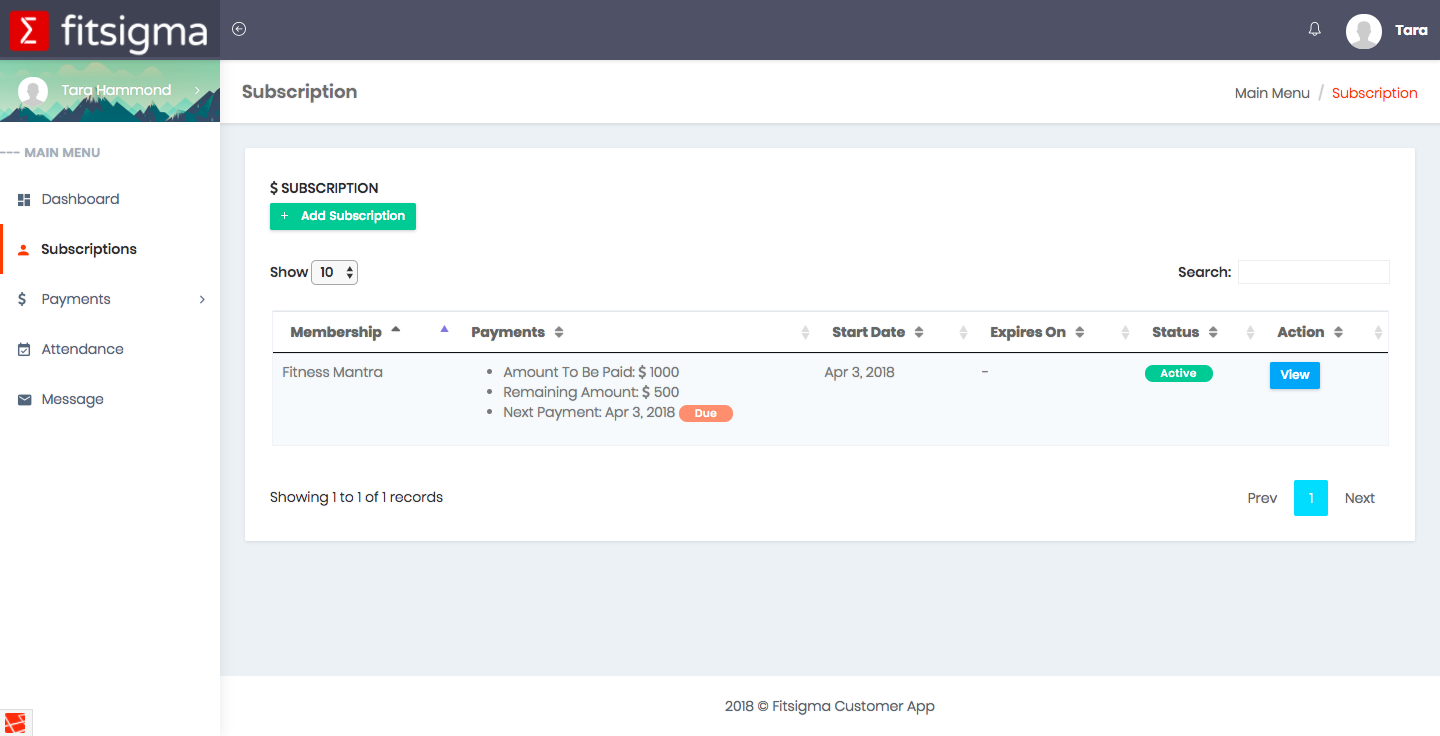View the Fitness Mantra subscription

[1294, 375]
